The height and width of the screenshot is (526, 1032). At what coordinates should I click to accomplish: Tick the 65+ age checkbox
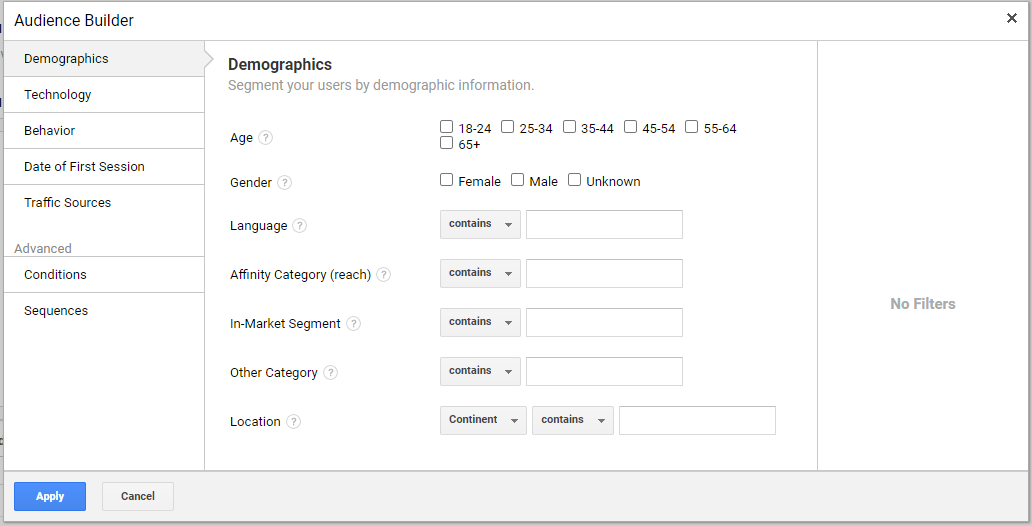pos(447,143)
